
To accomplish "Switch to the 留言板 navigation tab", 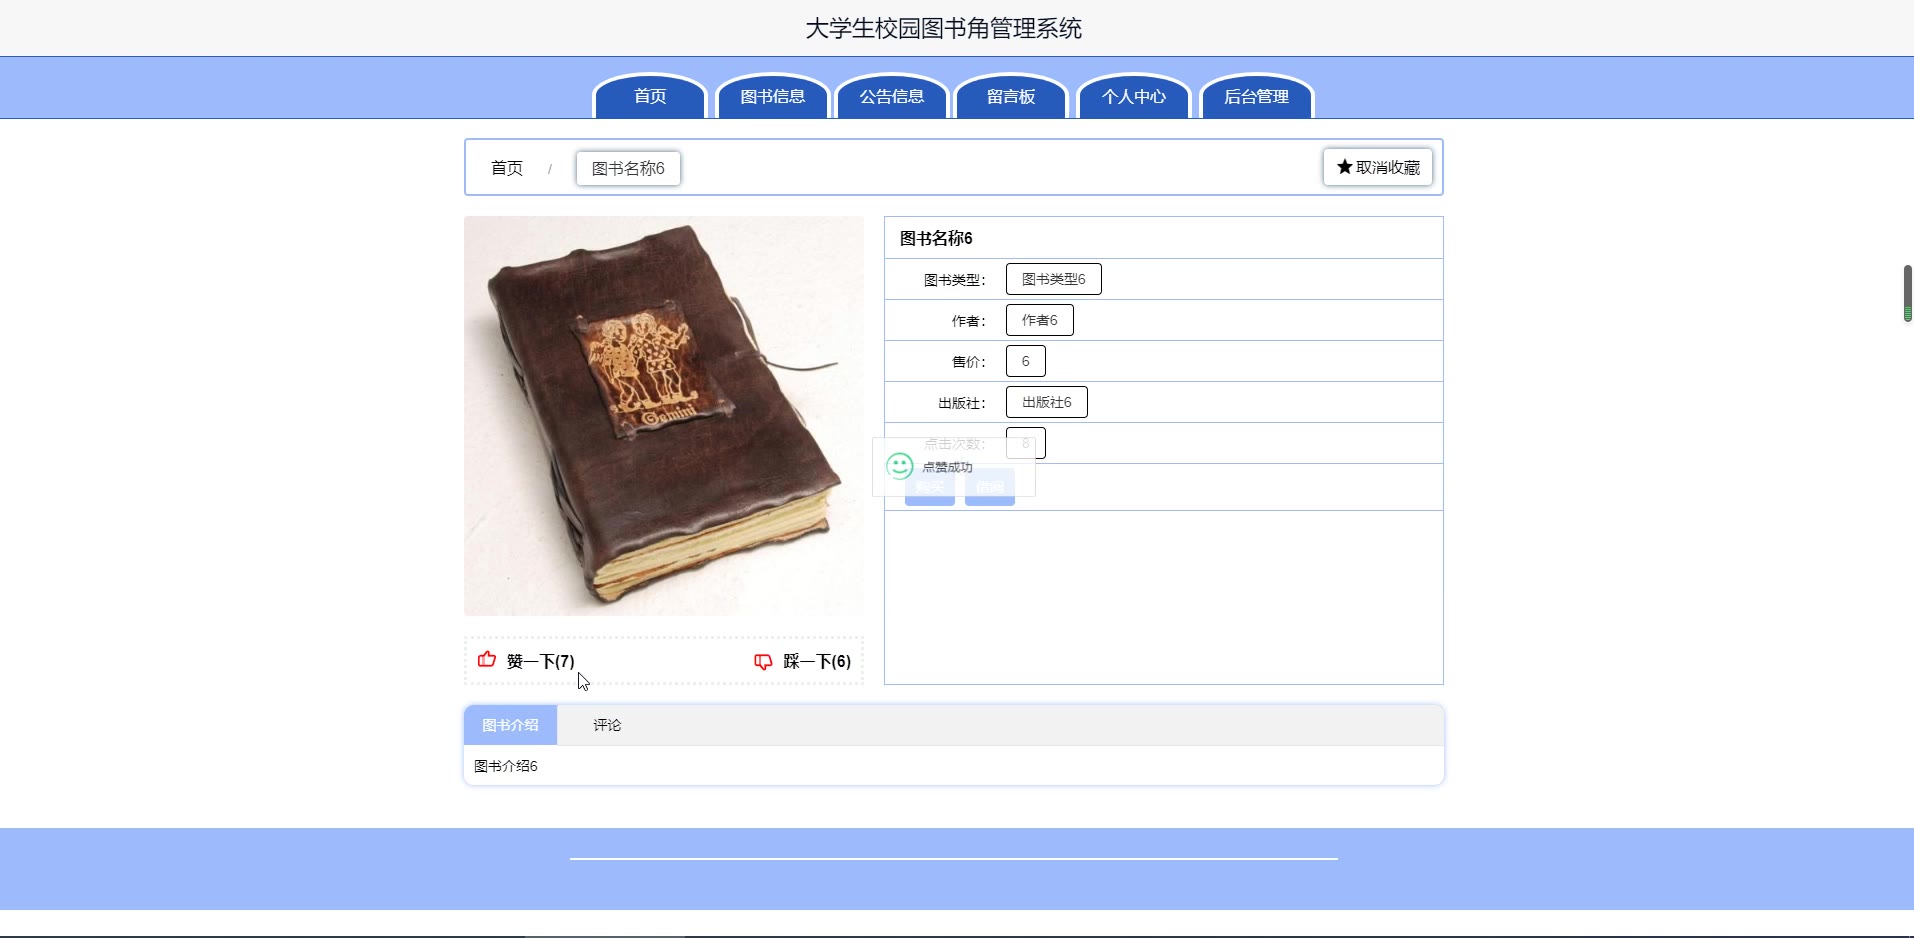I will click(x=1011, y=96).
